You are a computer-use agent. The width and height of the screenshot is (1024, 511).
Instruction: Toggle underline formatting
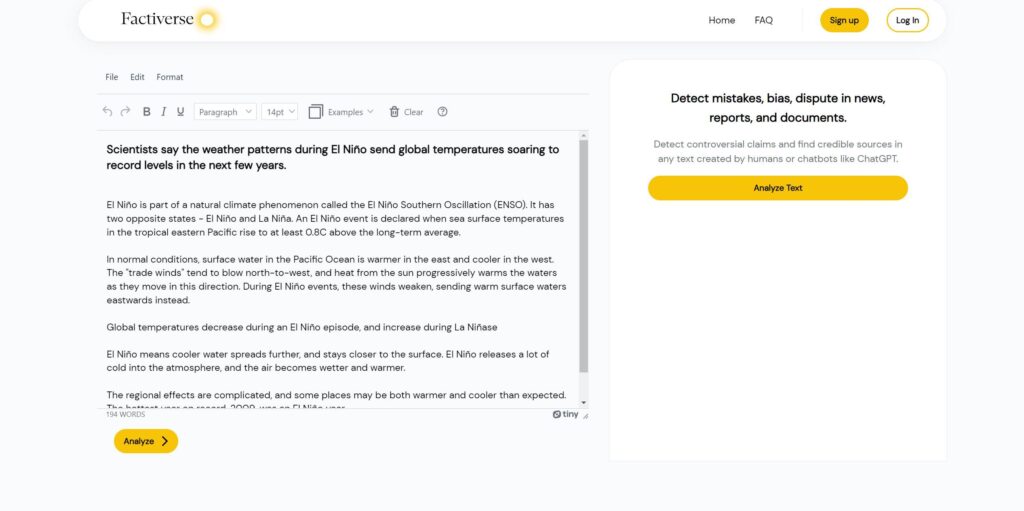181,112
